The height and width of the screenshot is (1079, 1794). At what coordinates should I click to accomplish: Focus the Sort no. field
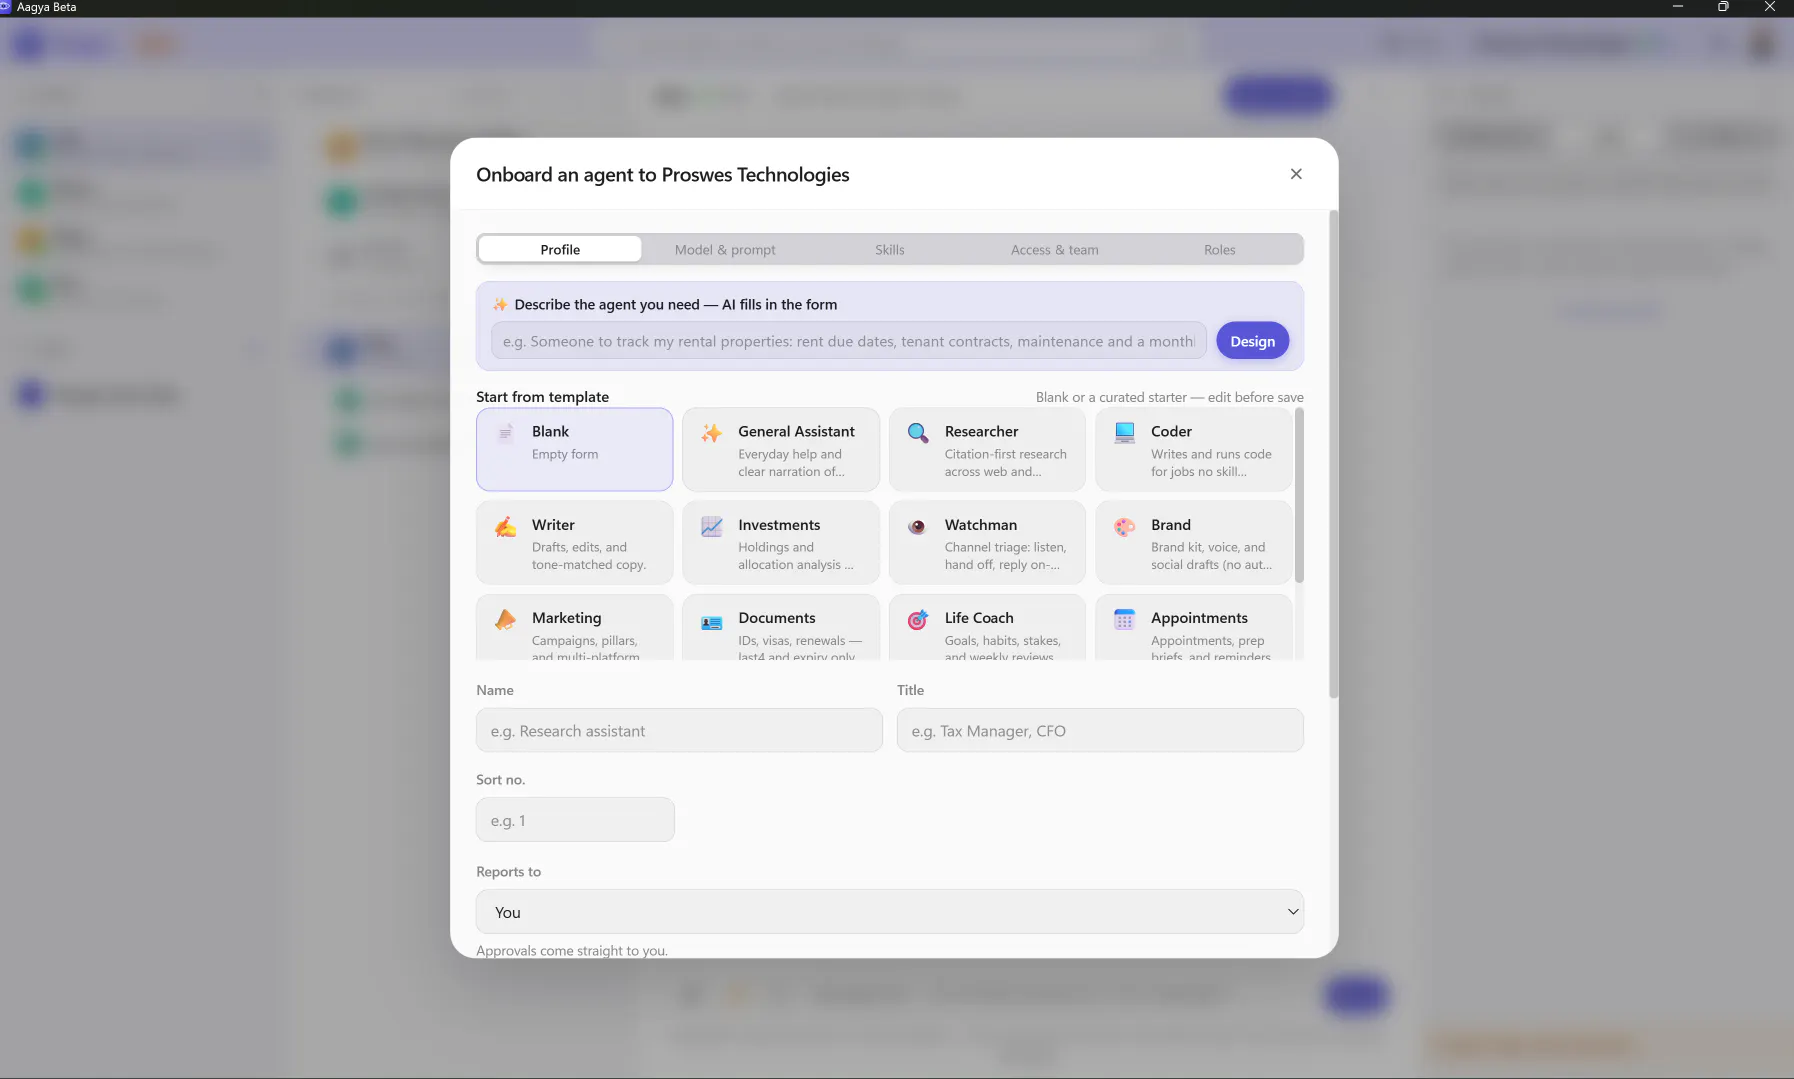point(575,820)
